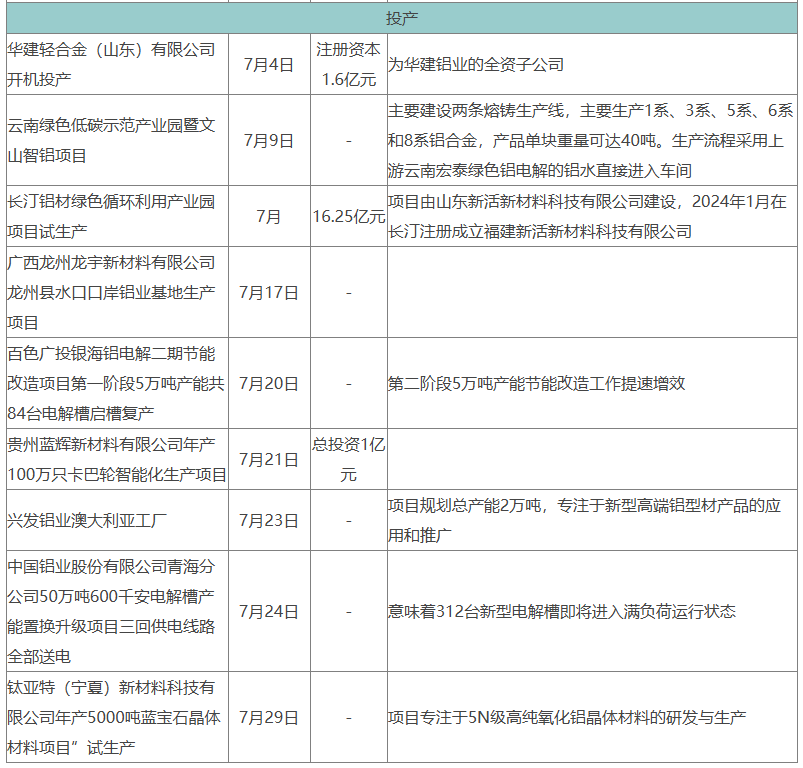Select project 广西龙州龙宇新材料有限公司 row name
This screenshot has height=768, width=803.
tap(111, 292)
